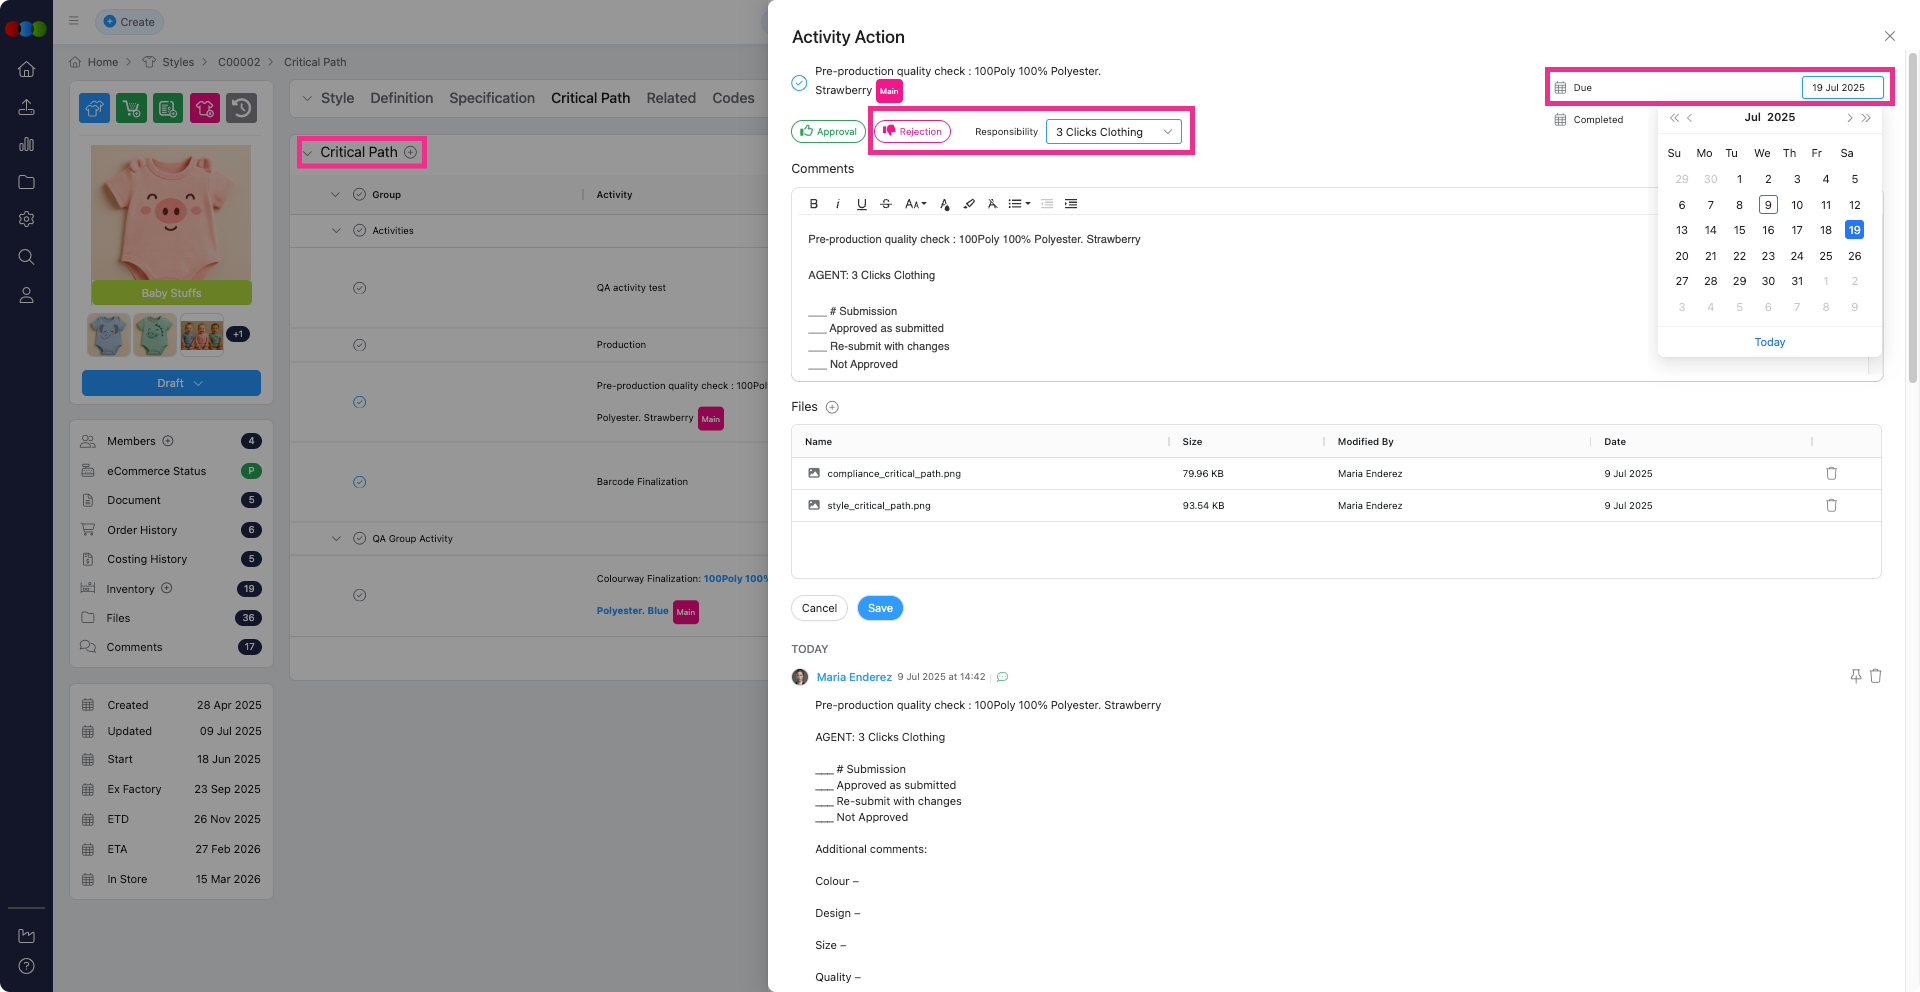Viewport: 1920px width, 992px height.
Task: Pin Maria Enderez's comment
Action: 1855,677
